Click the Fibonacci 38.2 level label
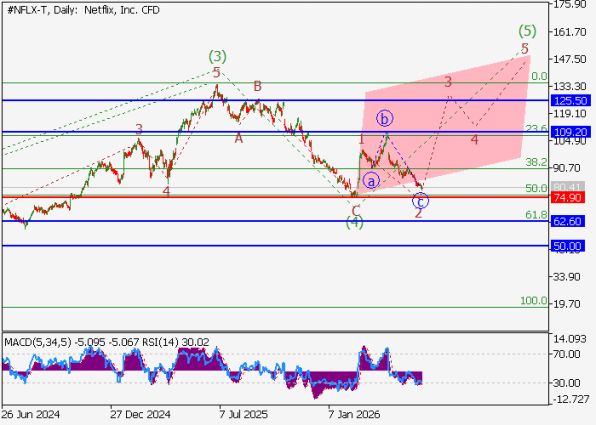The height and width of the screenshot is (425, 596). (536, 162)
